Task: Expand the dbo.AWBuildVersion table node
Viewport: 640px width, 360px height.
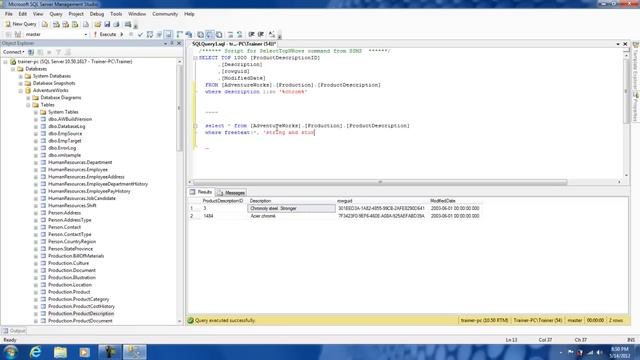Action: pos(36,120)
